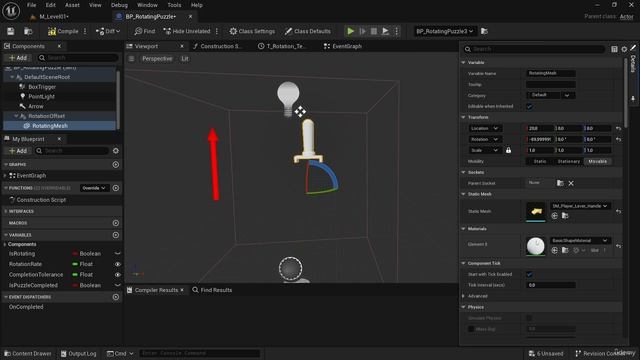640x360 pixels.
Task: Open the Compile options menu dots
Action: point(85,31)
